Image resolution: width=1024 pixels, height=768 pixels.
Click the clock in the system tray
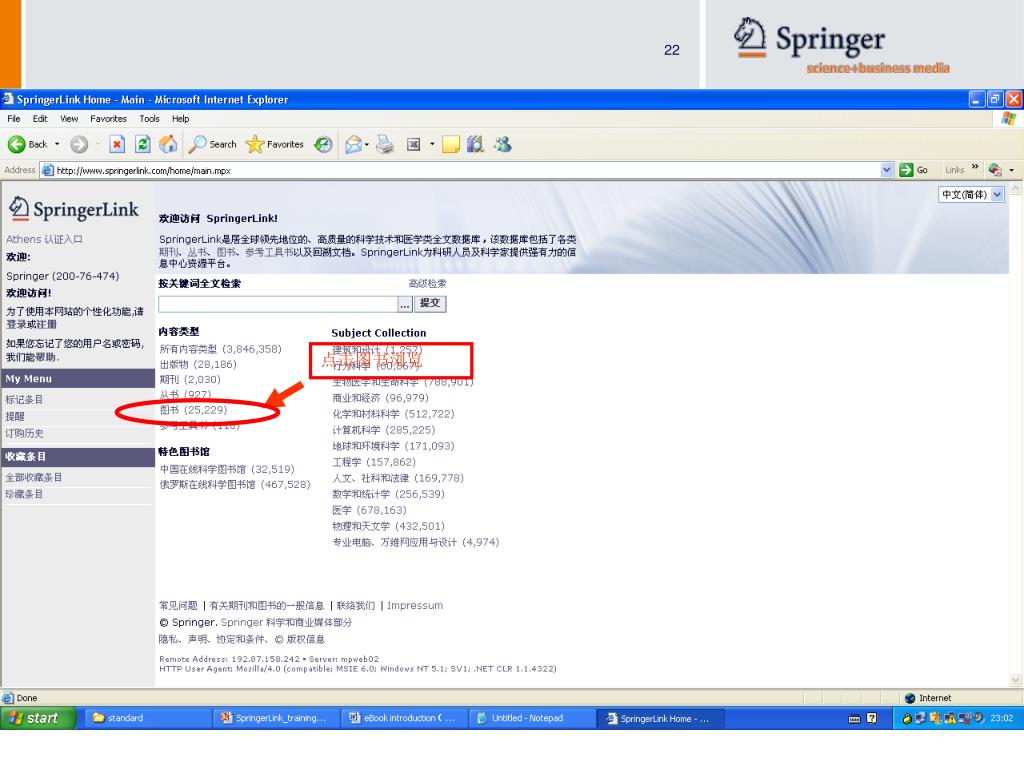click(x=1001, y=718)
